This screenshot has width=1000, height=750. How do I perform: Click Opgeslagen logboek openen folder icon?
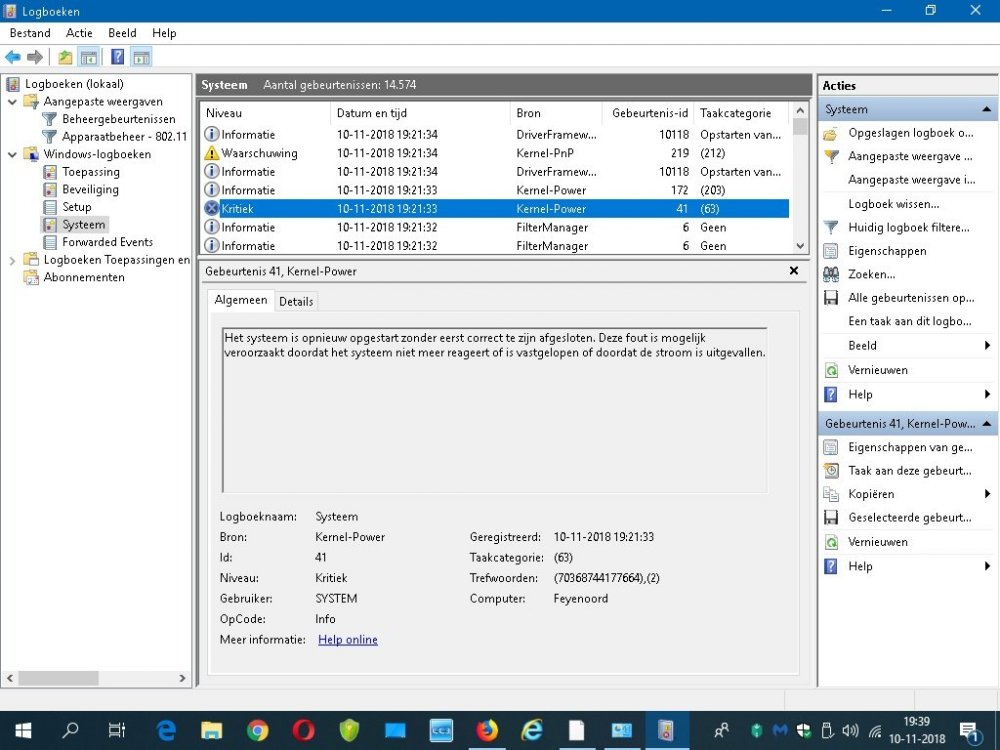coord(830,133)
